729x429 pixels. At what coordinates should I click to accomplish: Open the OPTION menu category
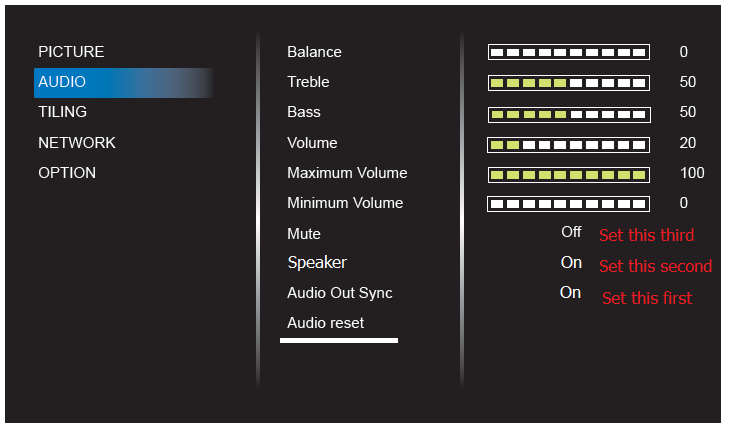point(67,173)
